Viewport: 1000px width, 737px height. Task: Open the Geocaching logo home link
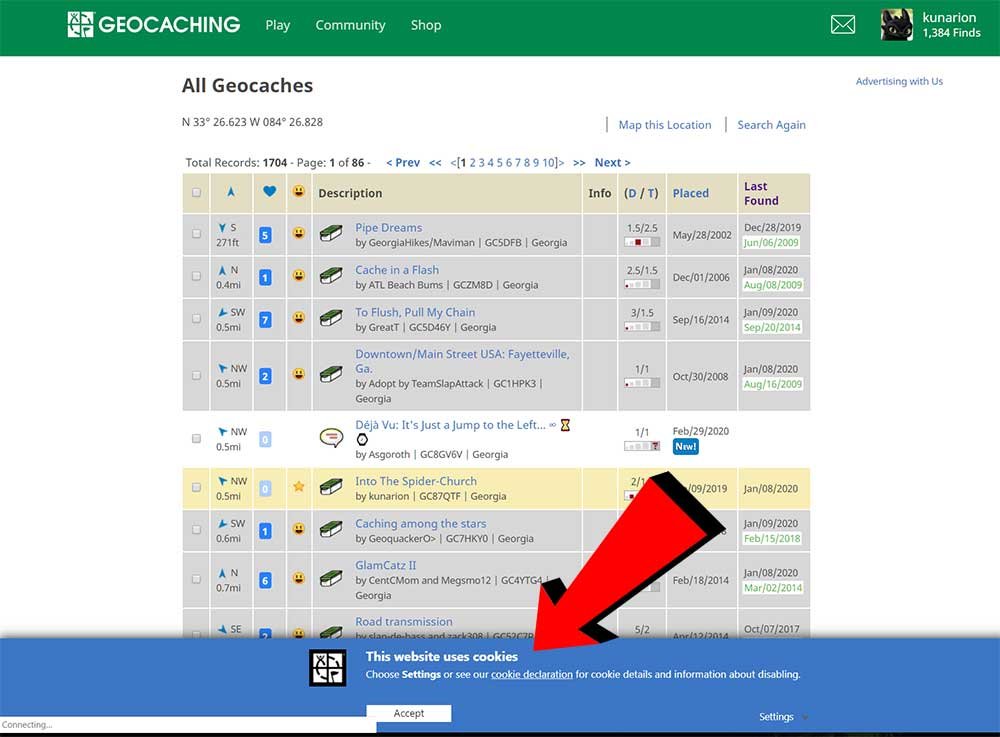pos(154,25)
